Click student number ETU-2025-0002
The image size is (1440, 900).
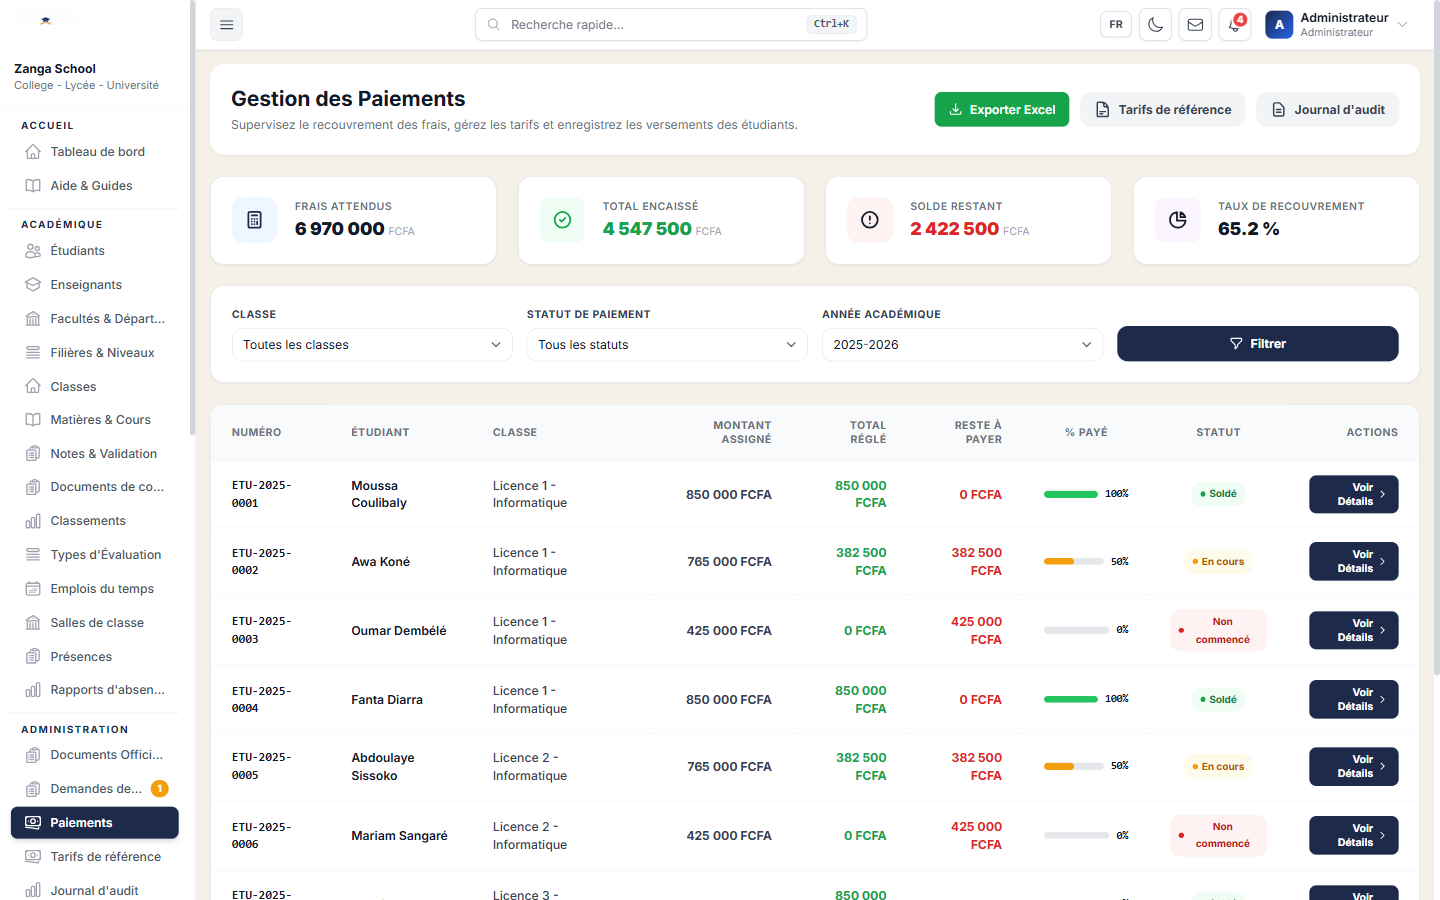262,562
